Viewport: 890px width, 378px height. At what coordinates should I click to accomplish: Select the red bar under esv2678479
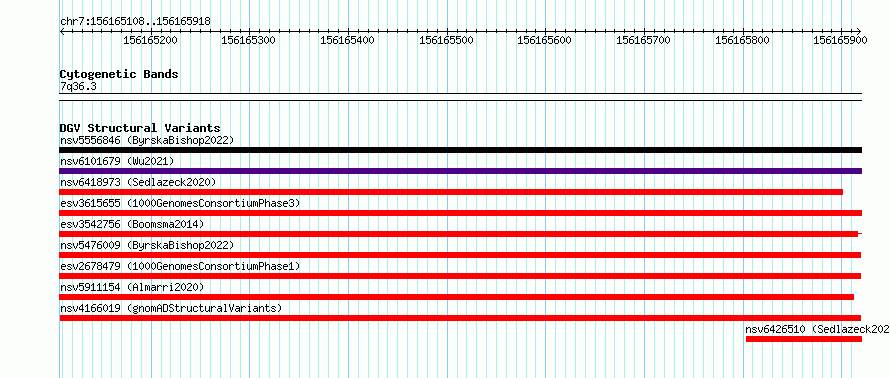(x=460, y=276)
